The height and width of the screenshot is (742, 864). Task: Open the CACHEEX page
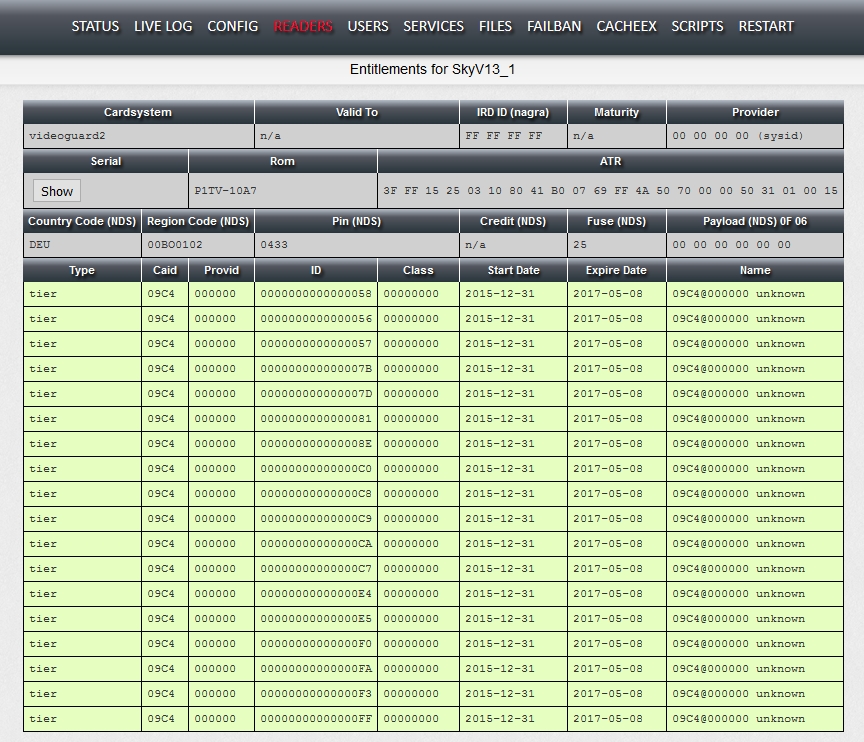(x=626, y=26)
